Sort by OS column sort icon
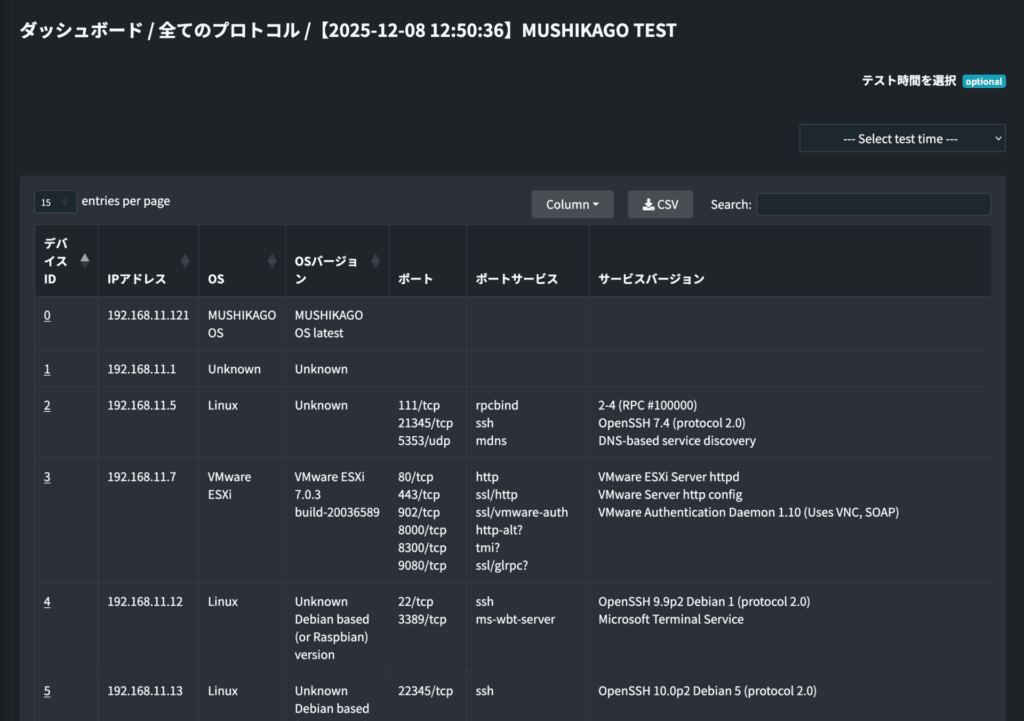Screen dimensions: 1024x721 tap(271, 260)
